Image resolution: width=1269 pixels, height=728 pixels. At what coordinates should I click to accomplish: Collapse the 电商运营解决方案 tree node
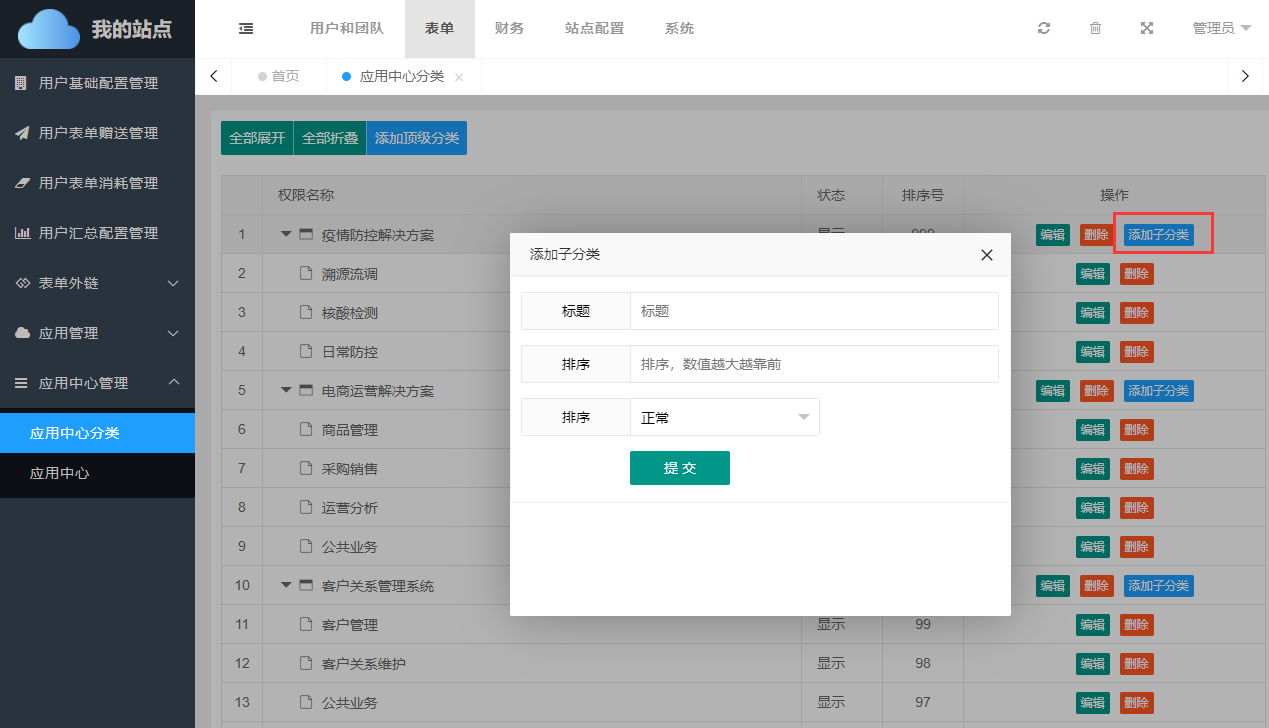[x=286, y=390]
